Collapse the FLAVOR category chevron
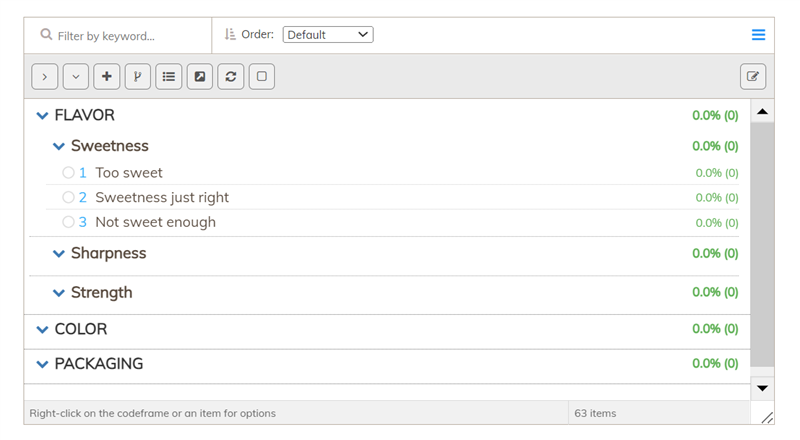800x440 pixels. [42, 116]
